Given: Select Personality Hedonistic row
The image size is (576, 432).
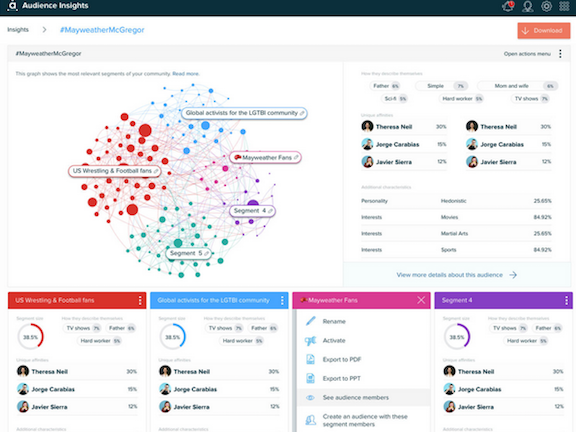Looking at the screenshot, I should [456, 201].
